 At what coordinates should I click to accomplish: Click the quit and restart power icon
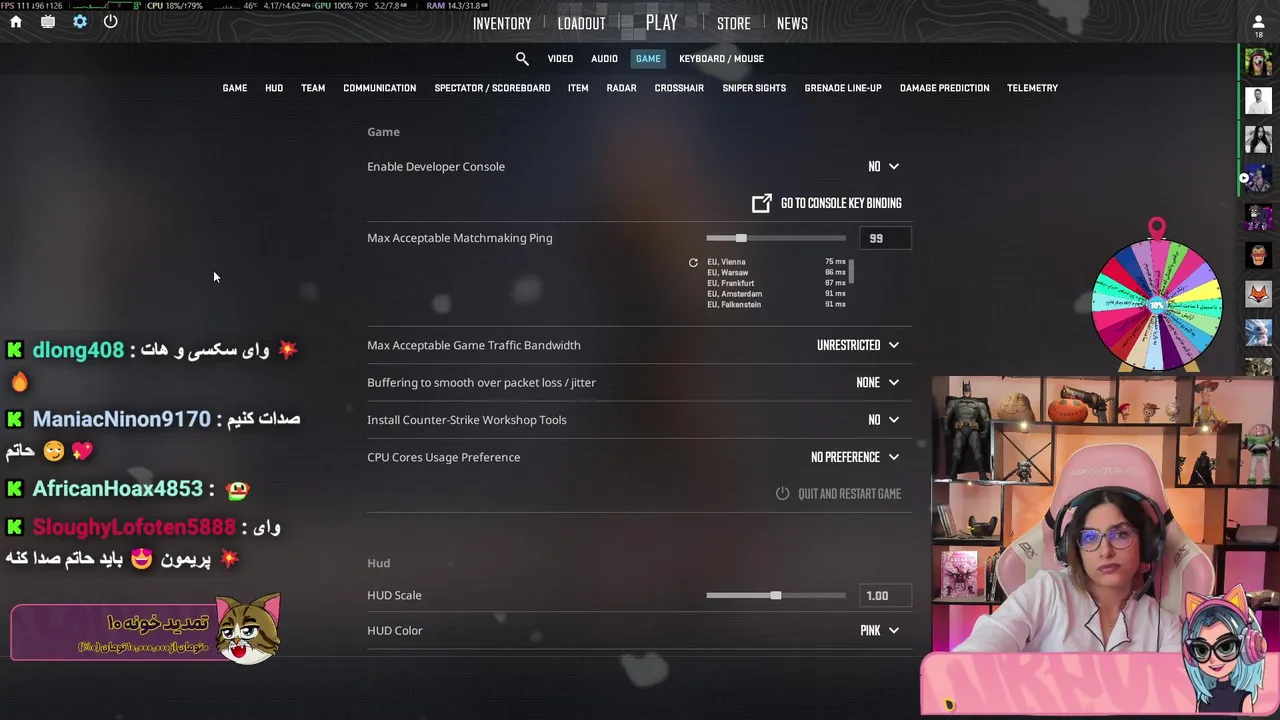(x=782, y=494)
